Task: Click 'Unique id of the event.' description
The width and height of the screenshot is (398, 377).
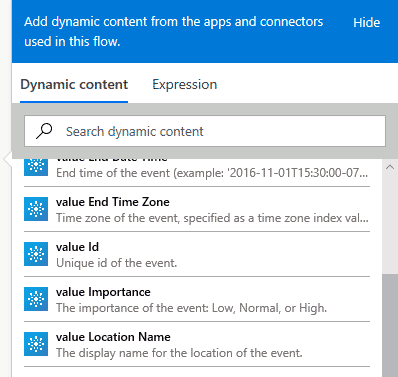Action: (116, 263)
